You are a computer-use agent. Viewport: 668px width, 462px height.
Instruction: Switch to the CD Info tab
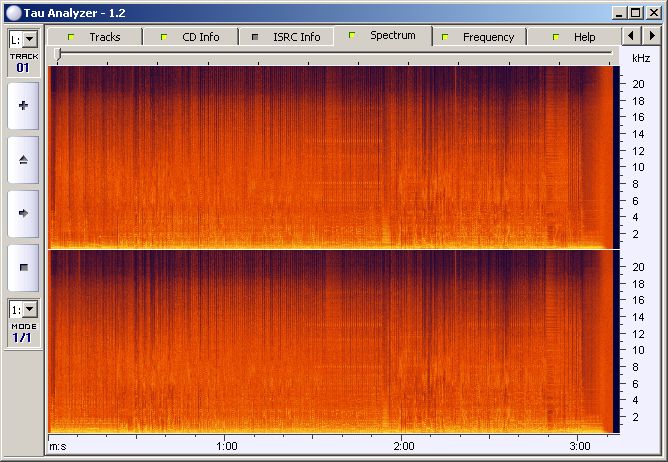190,37
